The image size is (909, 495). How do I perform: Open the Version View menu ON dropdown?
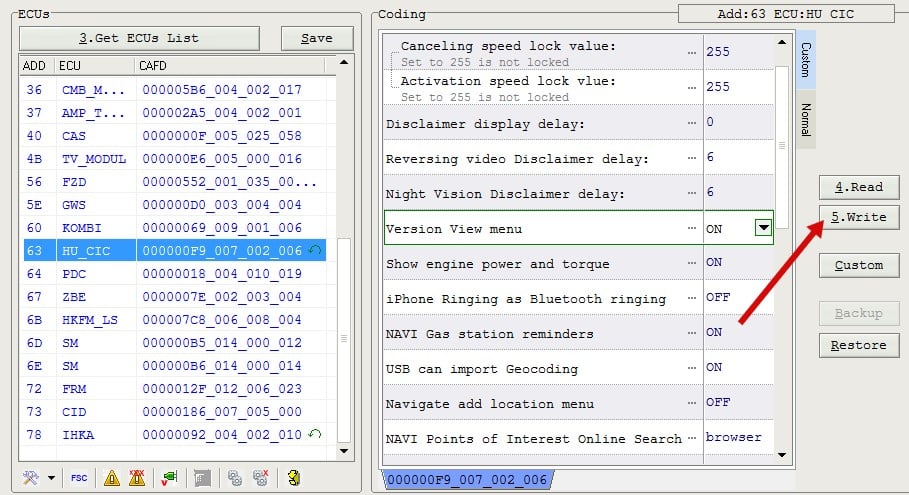tap(763, 228)
